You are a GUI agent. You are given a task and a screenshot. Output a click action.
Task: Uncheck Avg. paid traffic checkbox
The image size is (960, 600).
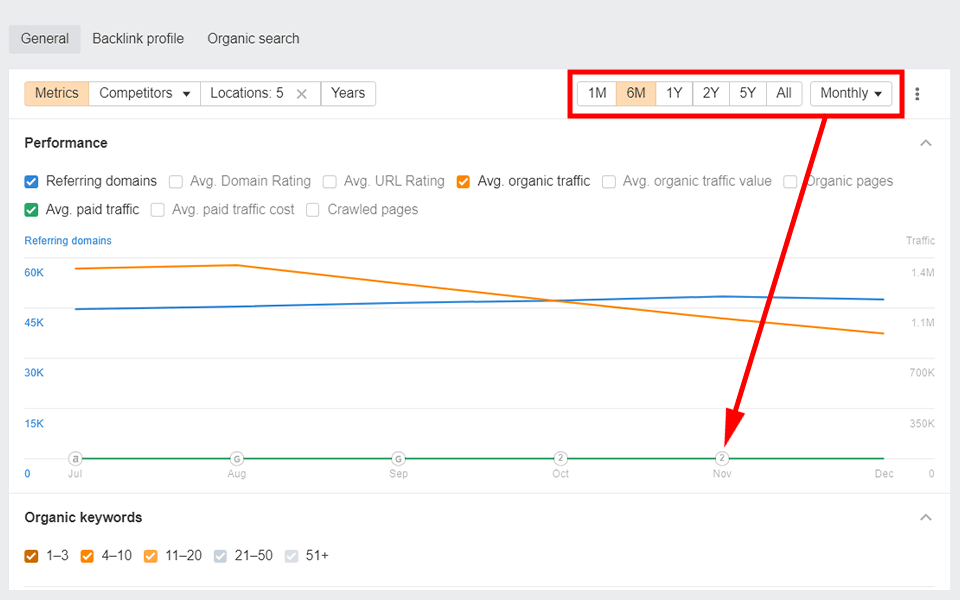[31, 210]
